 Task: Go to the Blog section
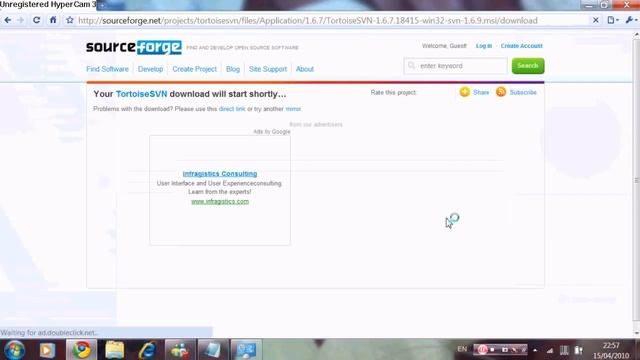[233, 69]
